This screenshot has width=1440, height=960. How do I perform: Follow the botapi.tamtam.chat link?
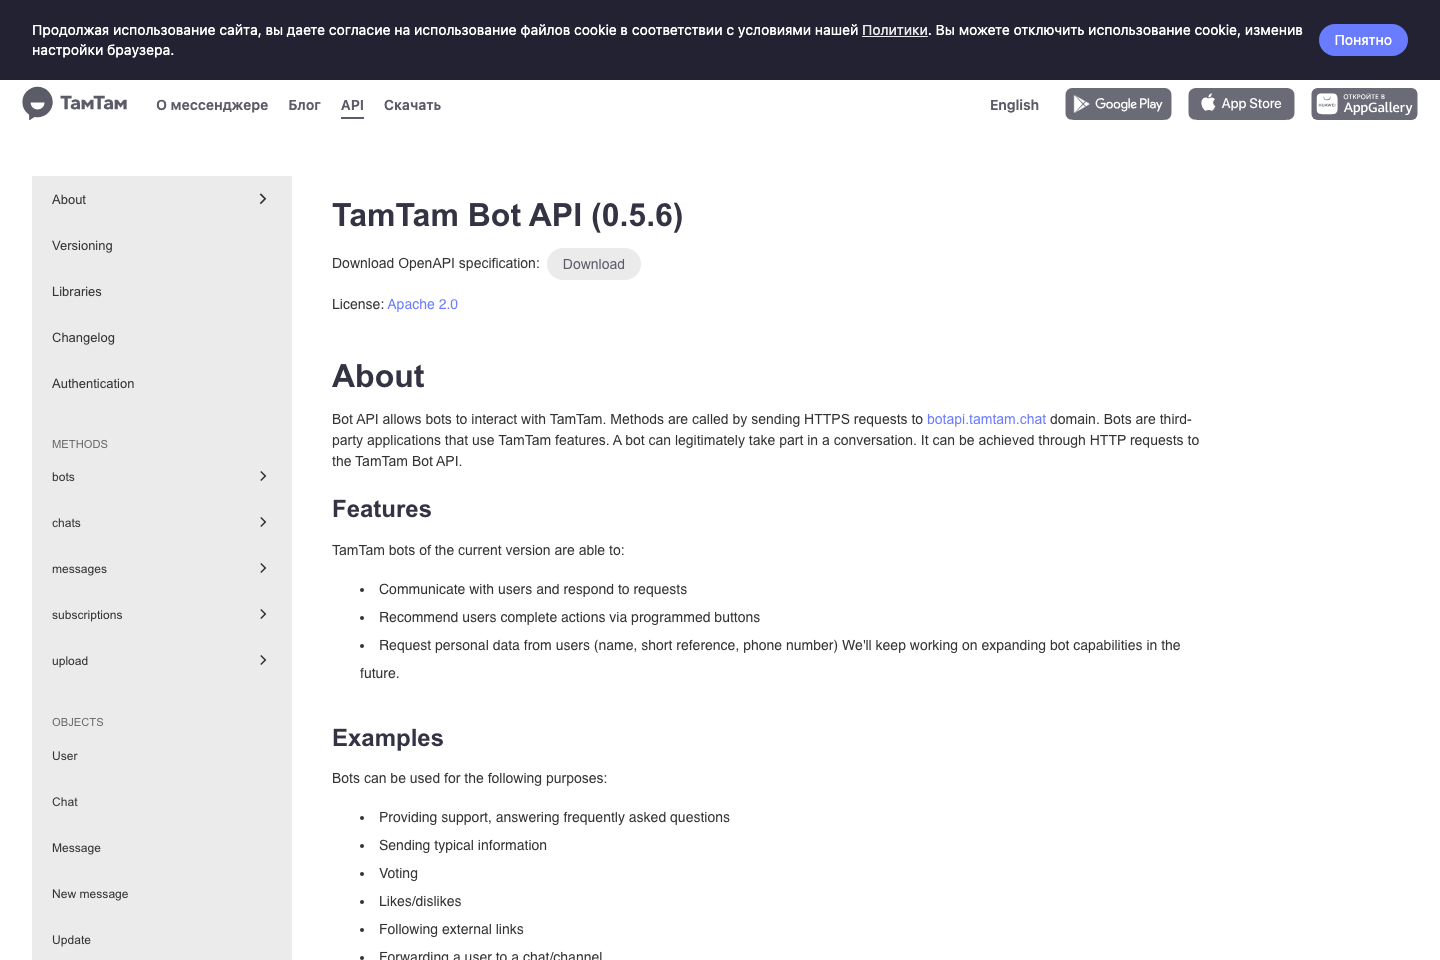click(986, 419)
